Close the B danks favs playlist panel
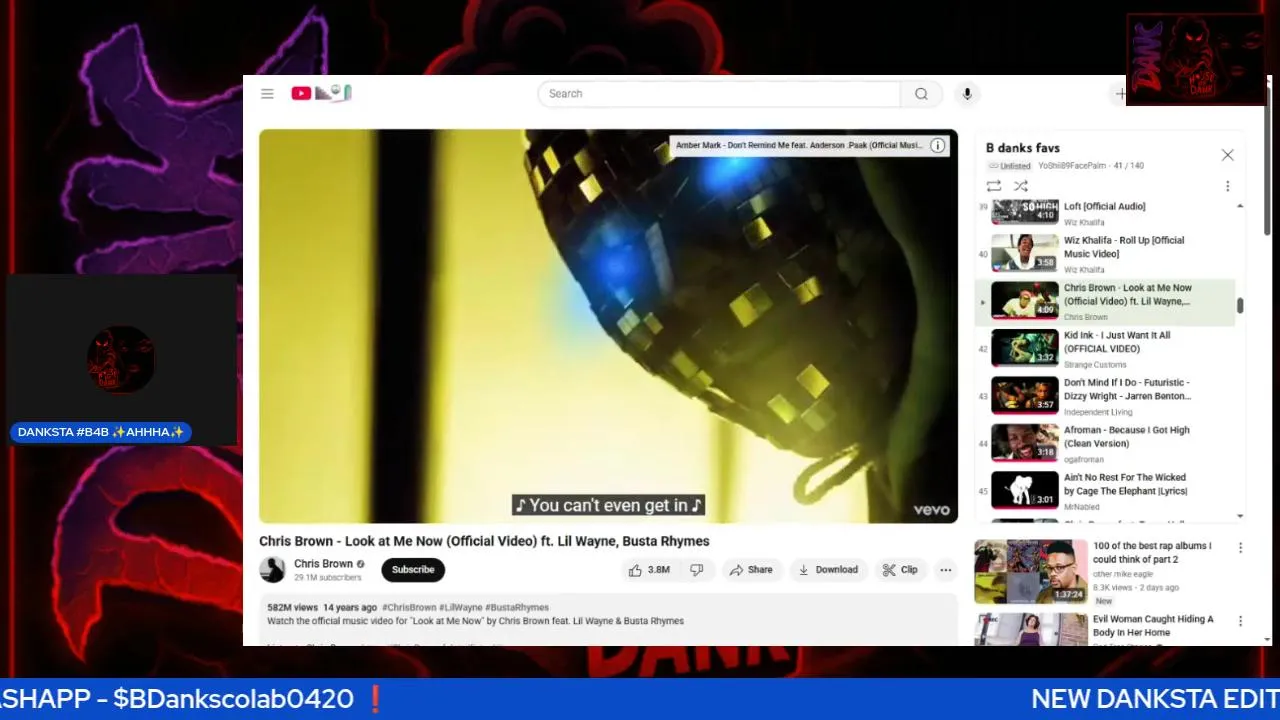The height and width of the screenshot is (720, 1280). tap(1227, 155)
